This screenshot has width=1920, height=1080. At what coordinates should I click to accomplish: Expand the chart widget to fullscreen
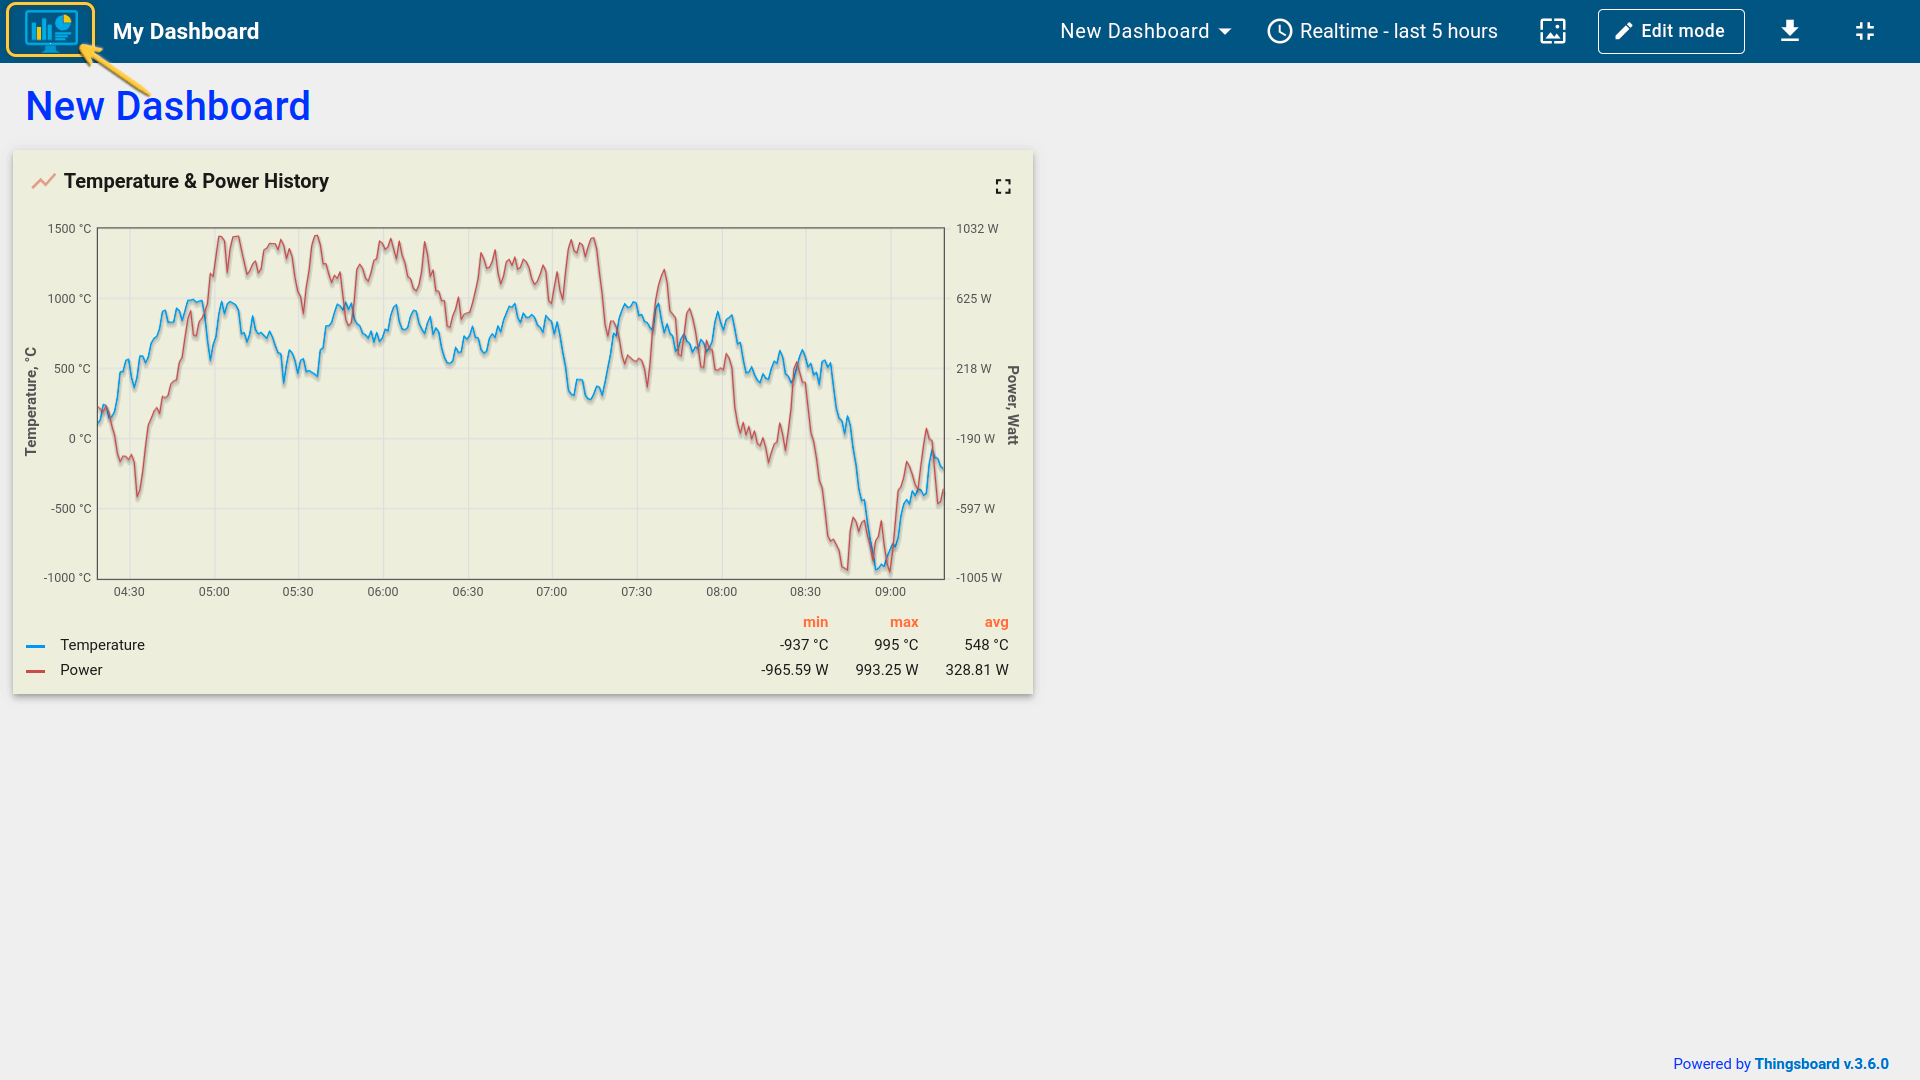(1003, 187)
